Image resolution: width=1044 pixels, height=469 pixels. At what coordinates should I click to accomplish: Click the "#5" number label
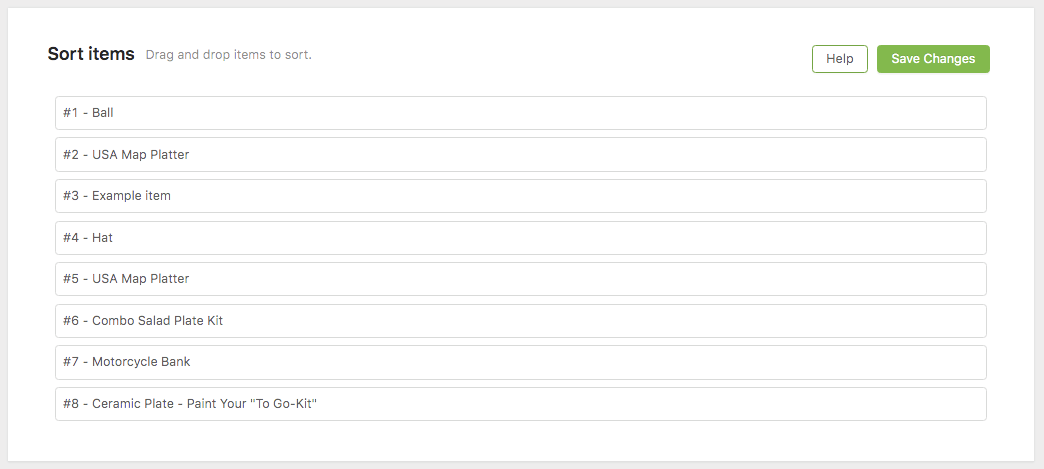(71, 278)
